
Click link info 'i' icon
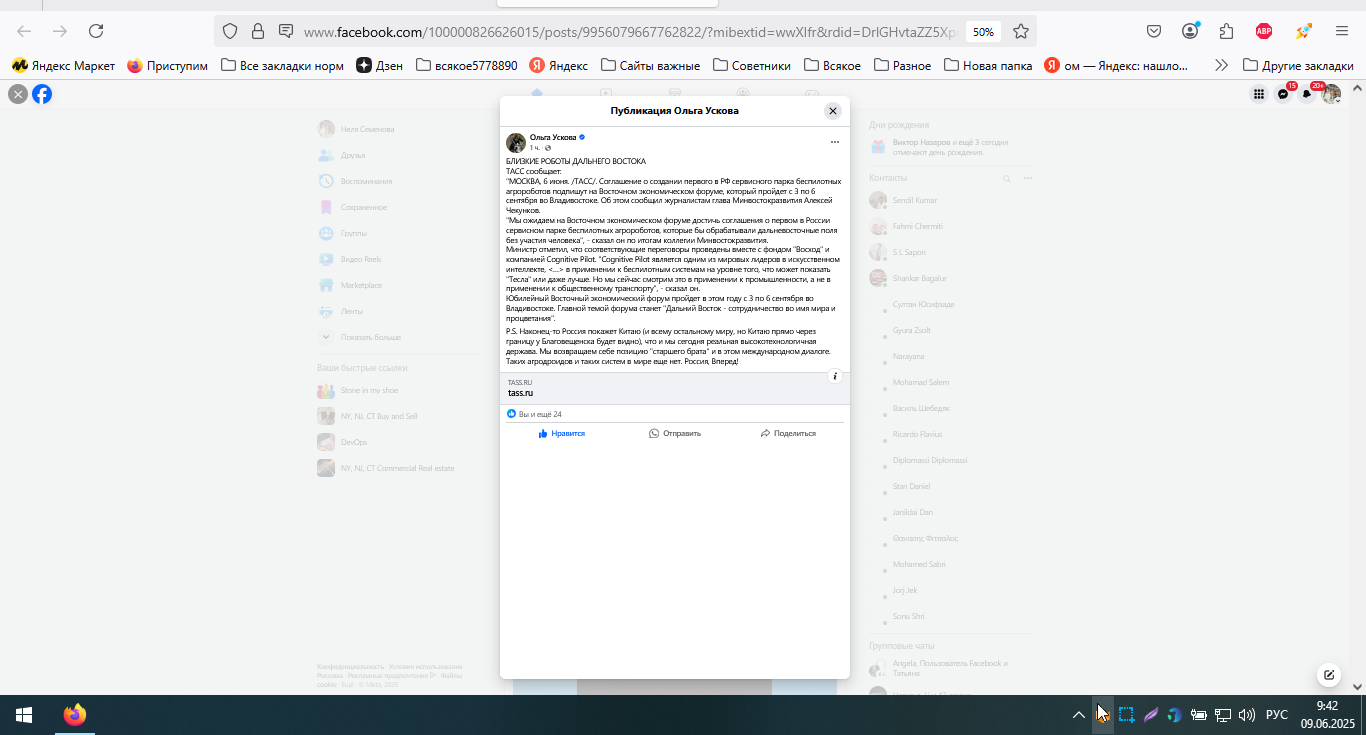836,376
